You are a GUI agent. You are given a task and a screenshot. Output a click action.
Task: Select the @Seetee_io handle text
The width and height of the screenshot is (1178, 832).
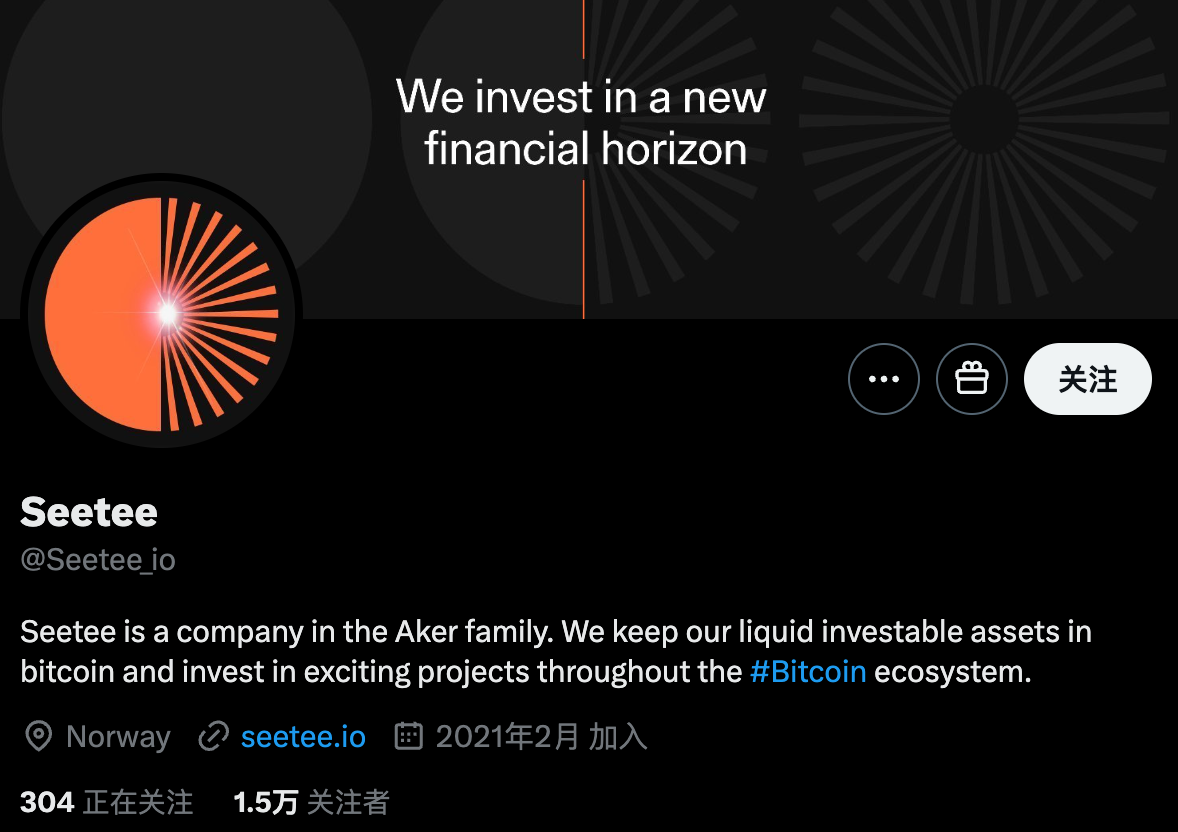(98, 560)
